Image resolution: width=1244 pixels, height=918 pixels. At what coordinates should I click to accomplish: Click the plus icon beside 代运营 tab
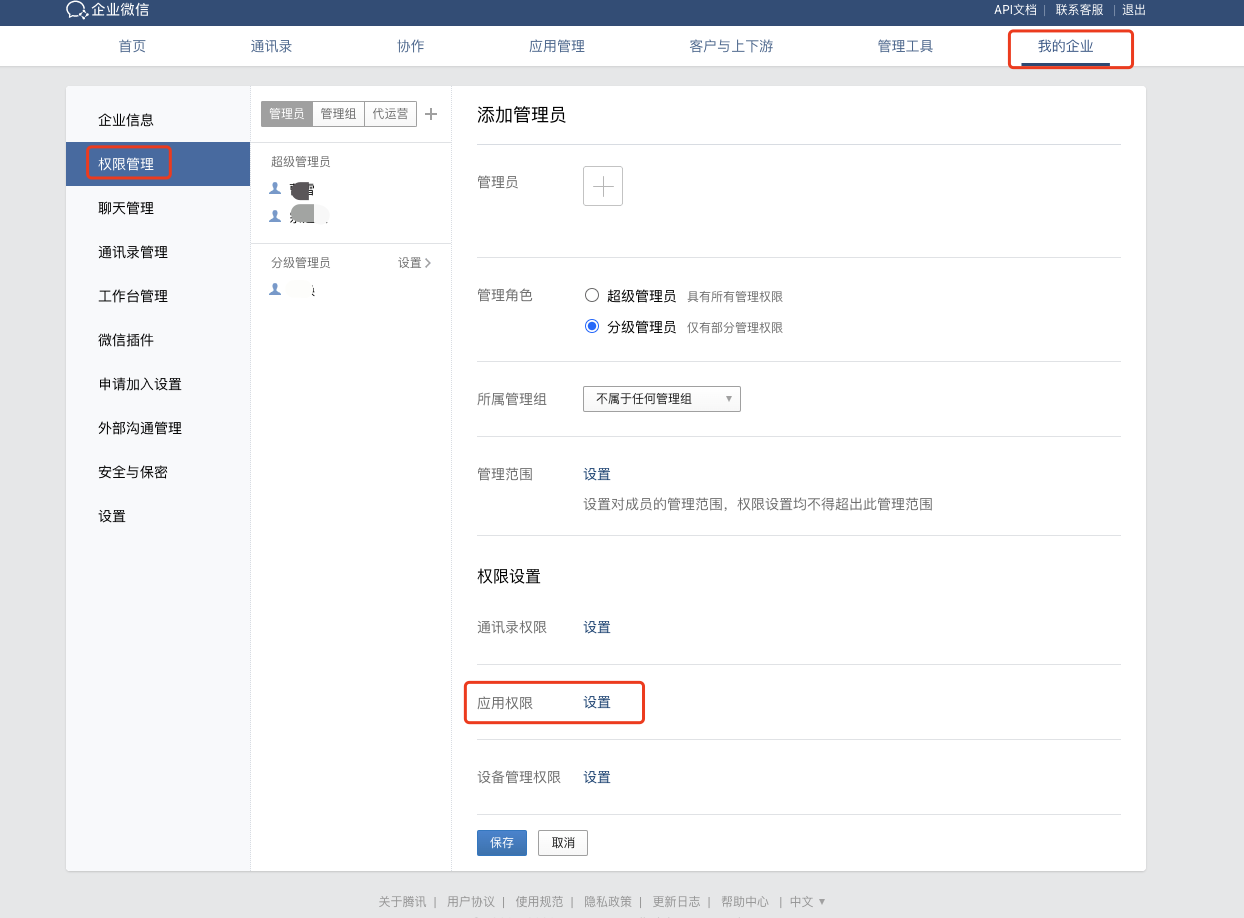(x=431, y=114)
